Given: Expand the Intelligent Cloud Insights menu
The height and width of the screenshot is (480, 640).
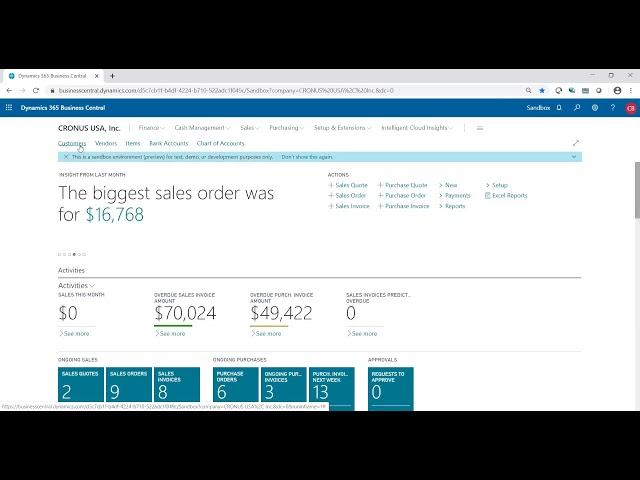Looking at the screenshot, I should click(x=417, y=128).
